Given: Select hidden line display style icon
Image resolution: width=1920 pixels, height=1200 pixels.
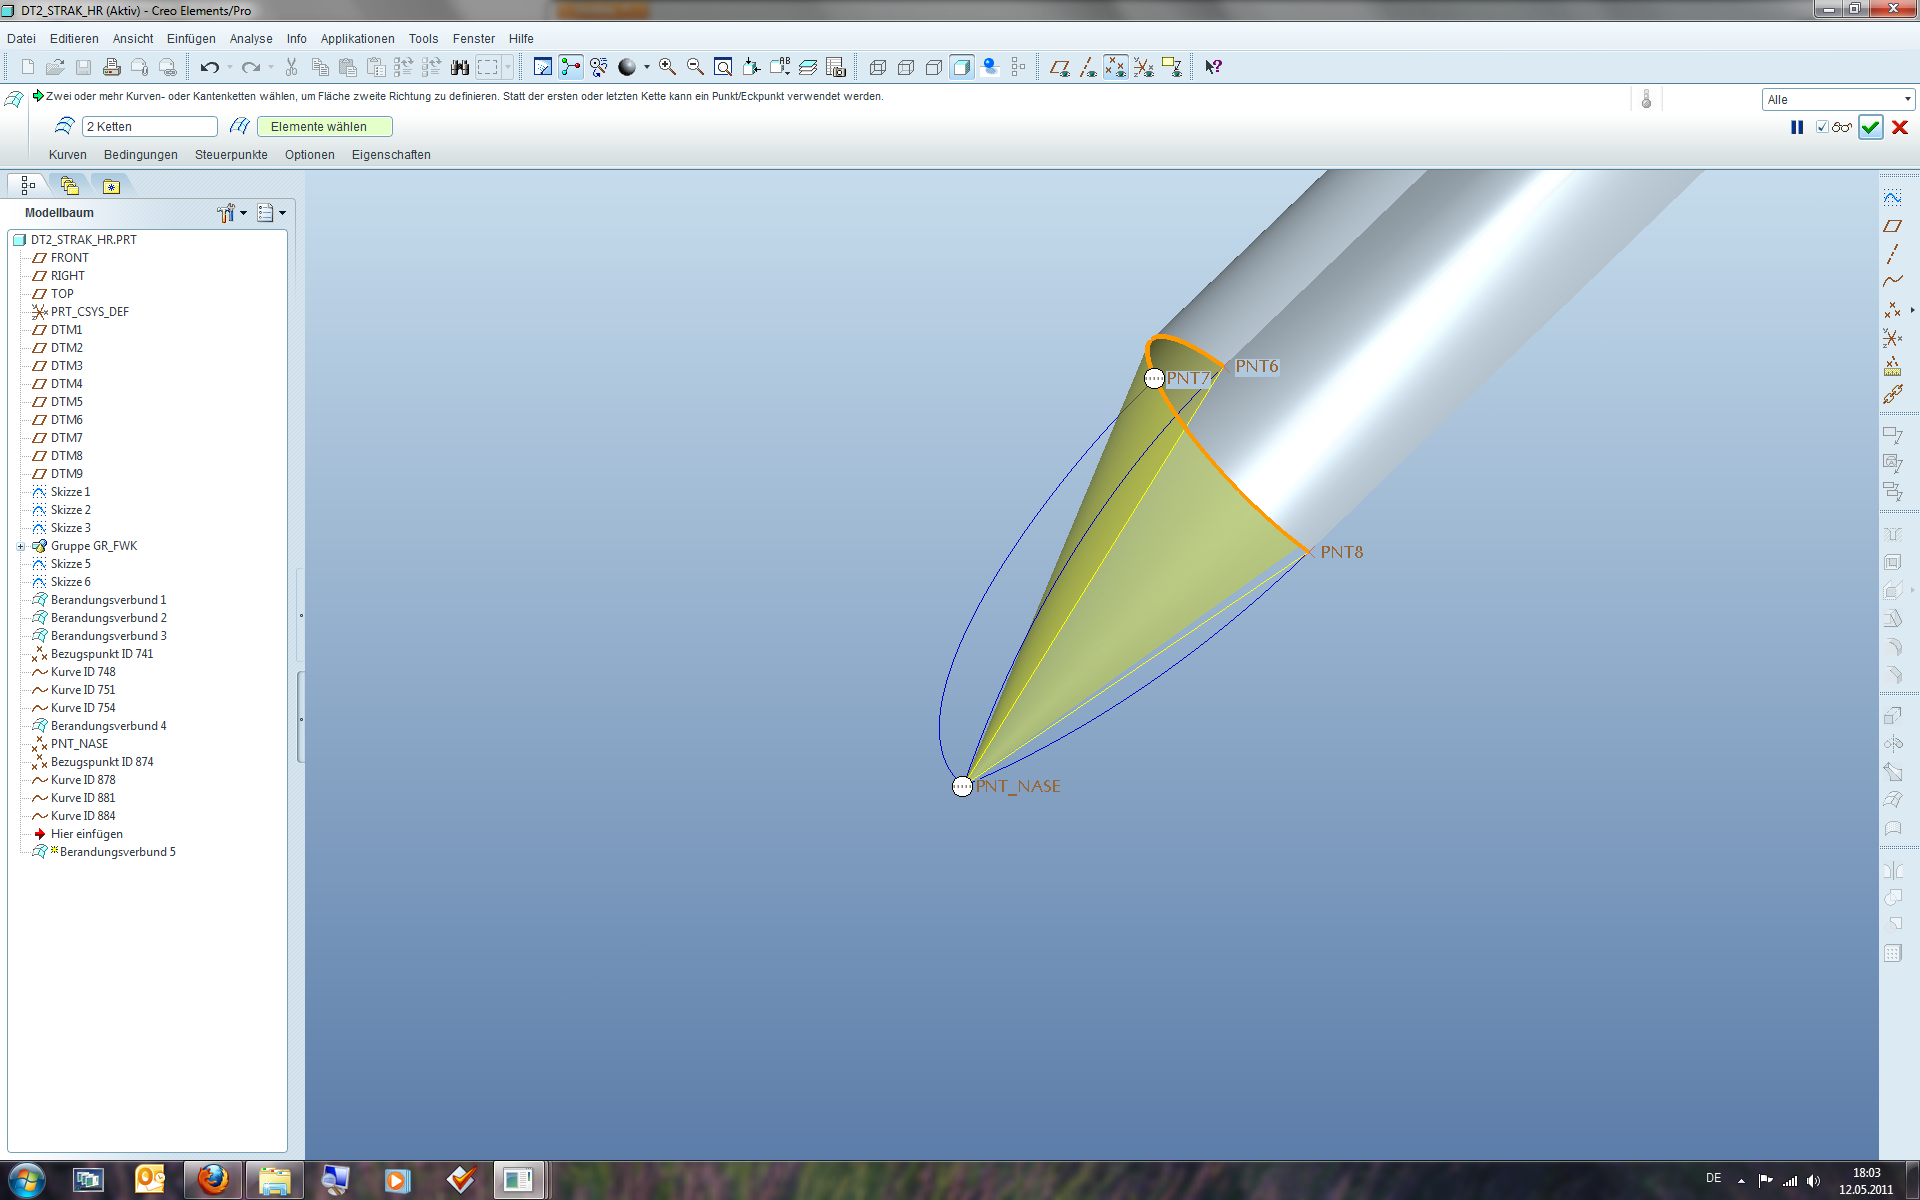Looking at the screenshot, I should click(906, 67).
